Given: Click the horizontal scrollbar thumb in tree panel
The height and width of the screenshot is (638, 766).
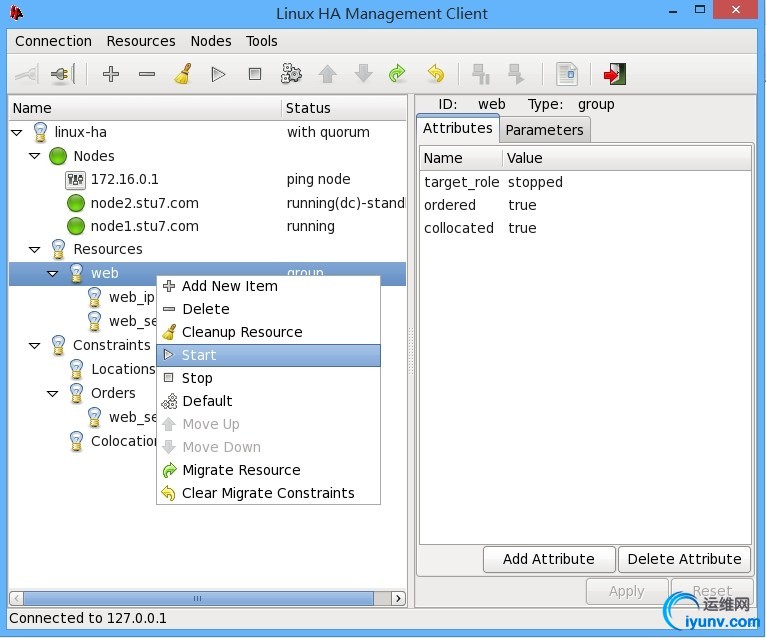Looking at the screenshot, I should [x=198, y=598].
